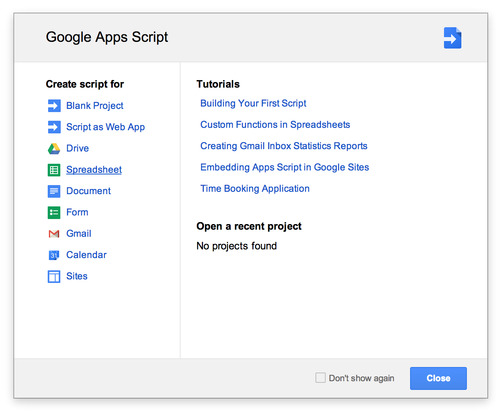The height and width of the screenshot is (412, 500).
Task: Create a script for Sites
Action: (77, 276)
